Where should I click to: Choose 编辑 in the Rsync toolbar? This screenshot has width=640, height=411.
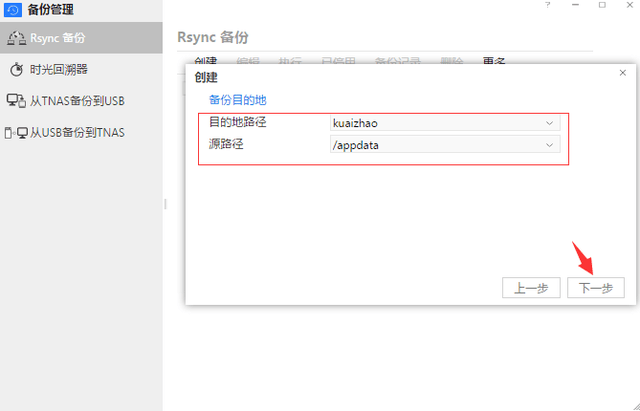coord(248,62)
